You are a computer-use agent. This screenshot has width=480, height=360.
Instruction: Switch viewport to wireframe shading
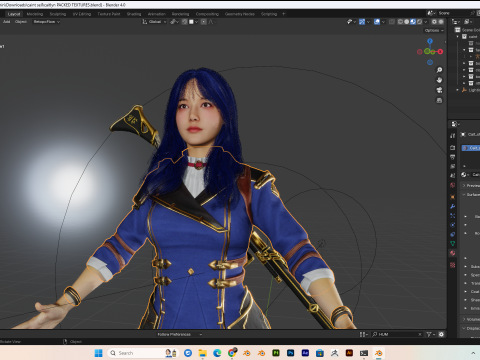point(400,22)
